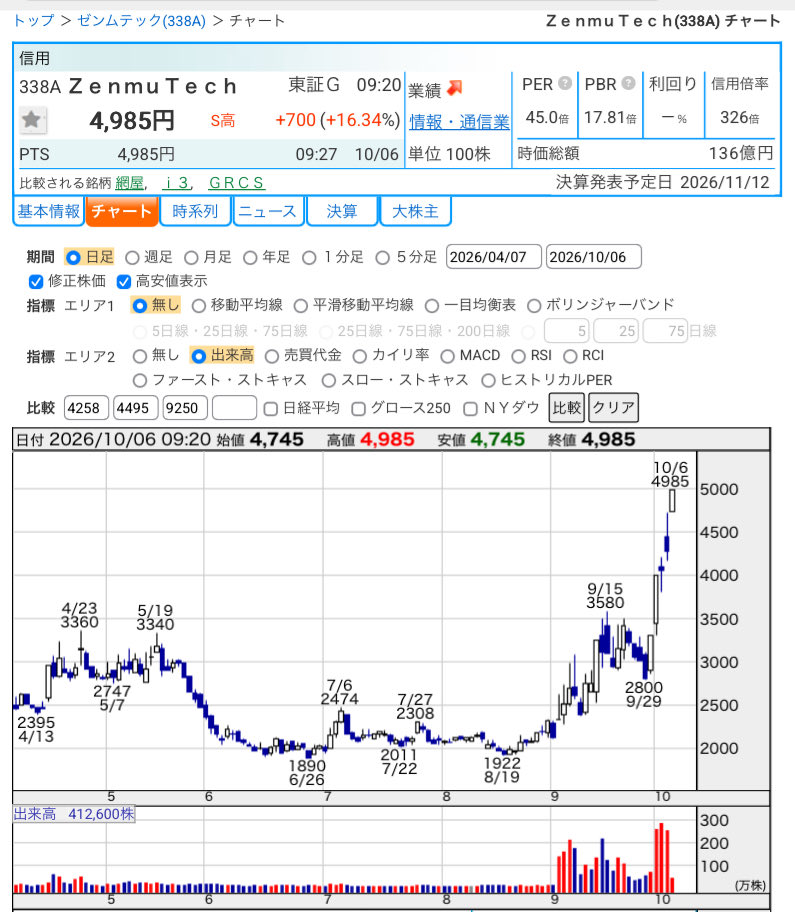
Task: Add stock to favorites with star icon
Action: pyautogui.click(x=32, y=120)
